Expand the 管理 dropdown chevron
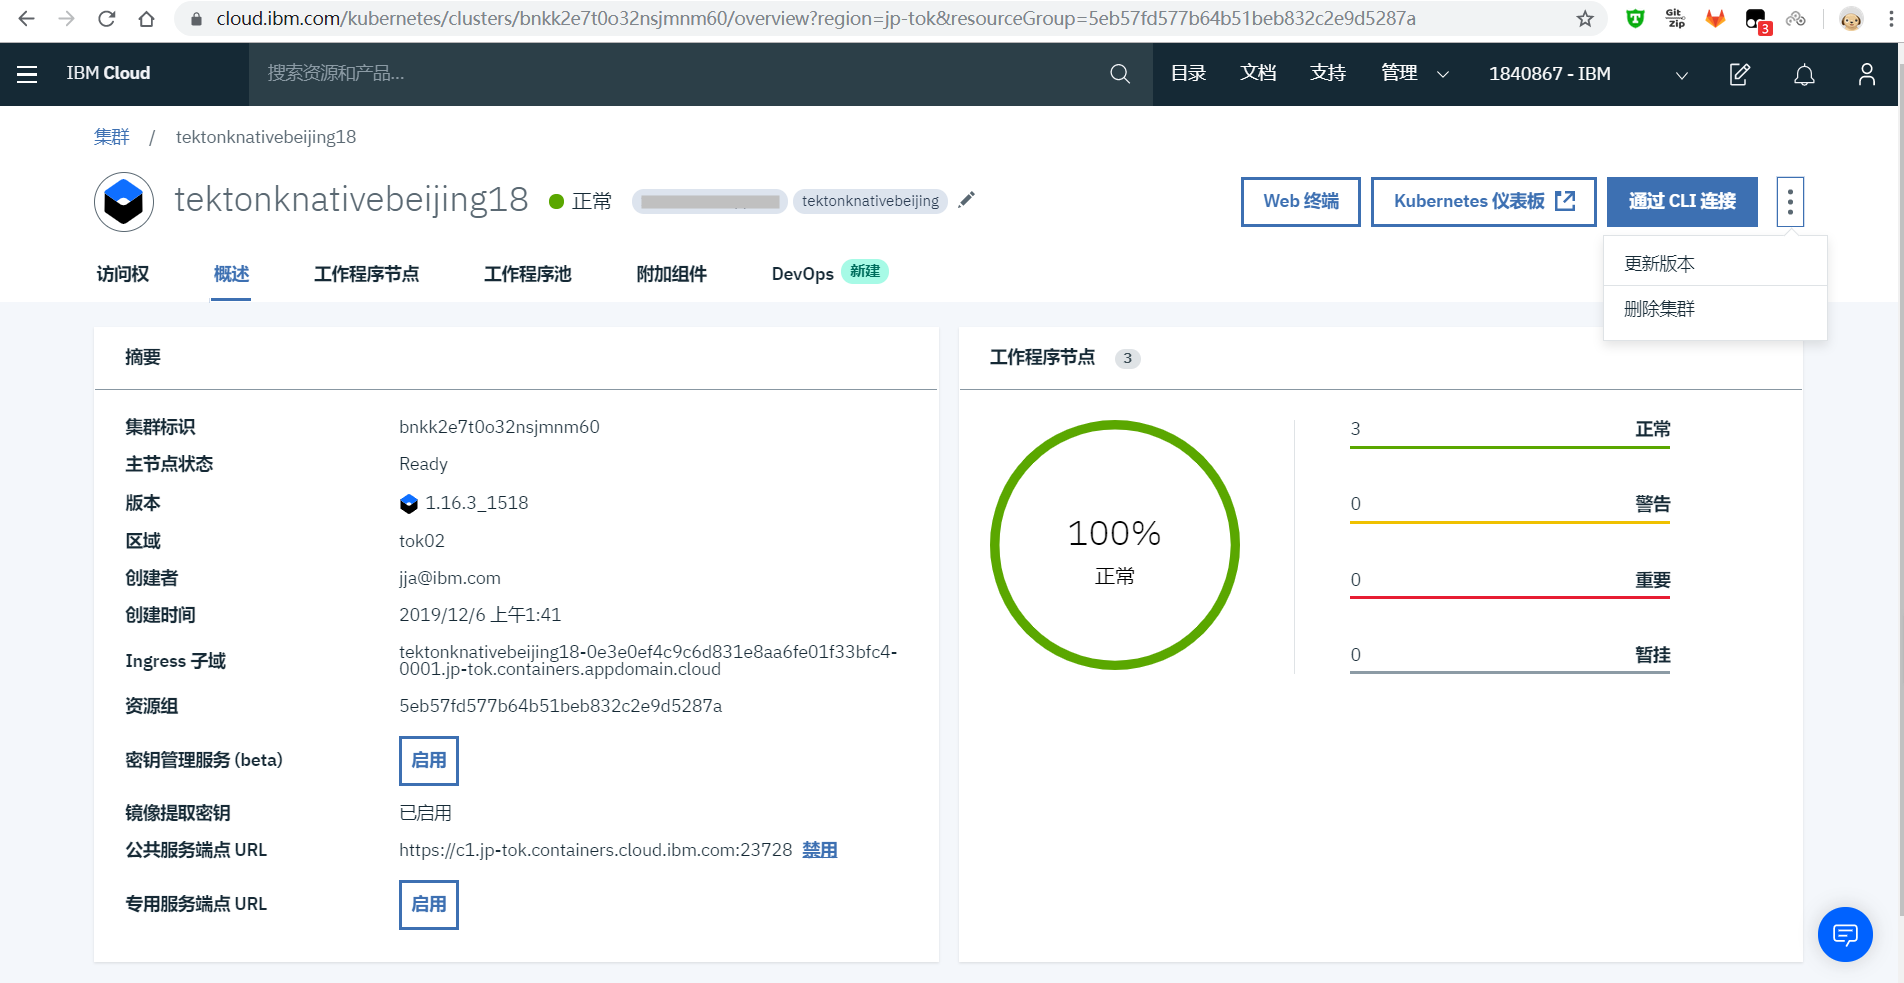The image size is (1904, 983). [x=1443, y=74]
